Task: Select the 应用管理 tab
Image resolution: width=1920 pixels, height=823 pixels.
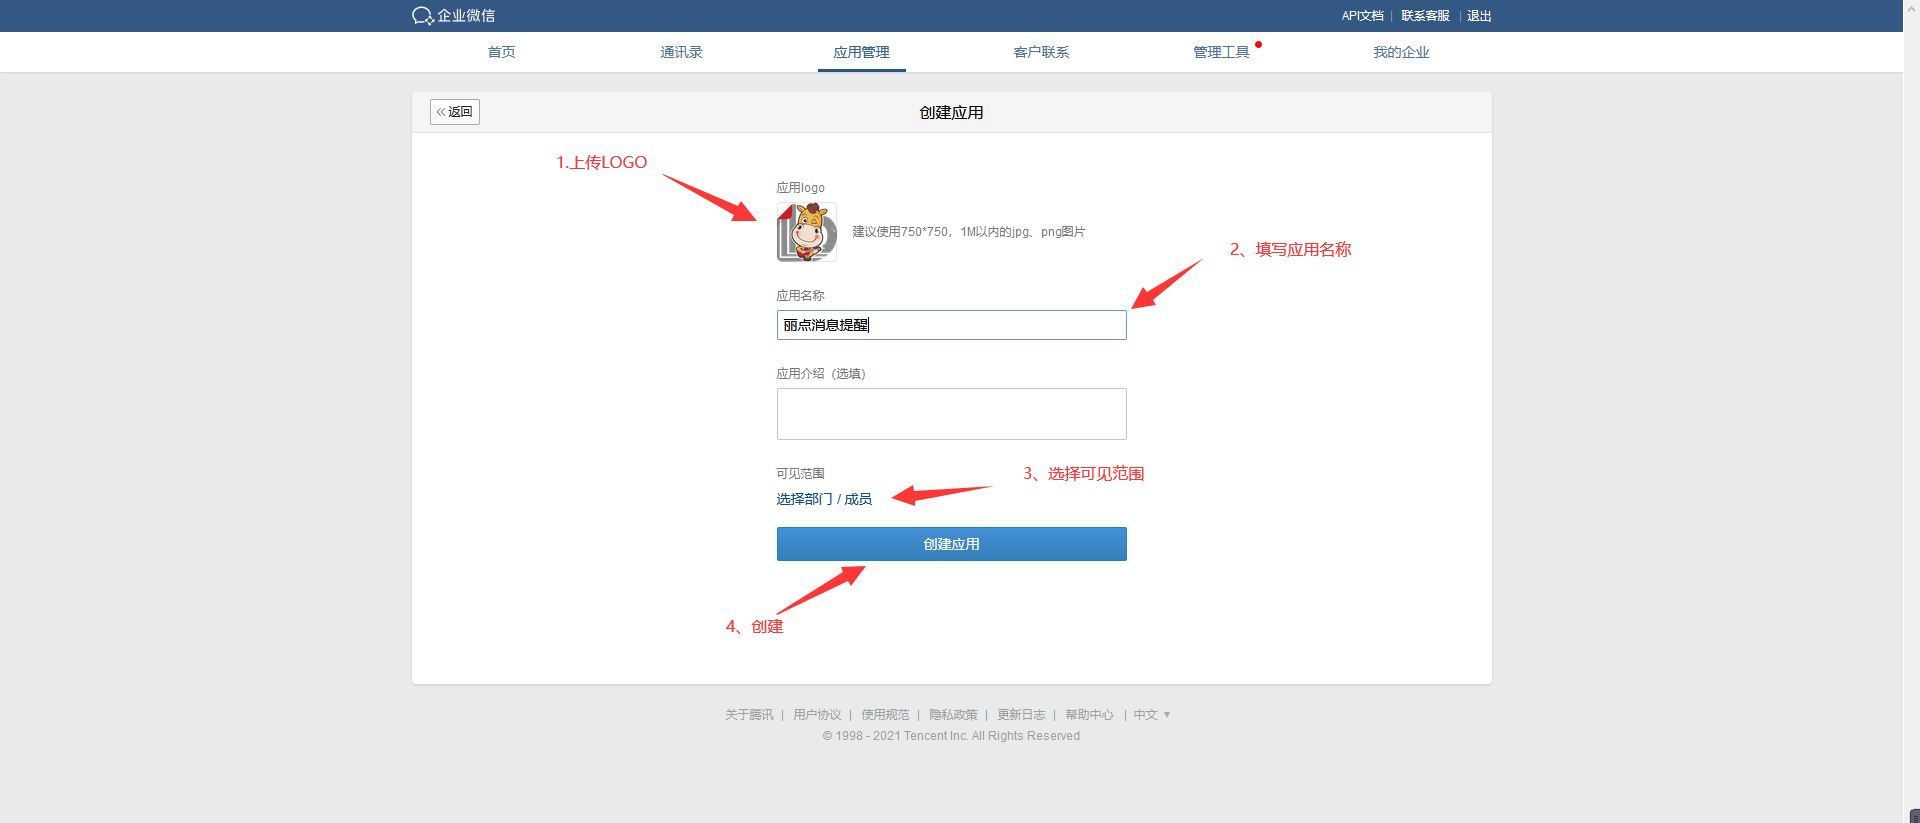Action: 861,52
